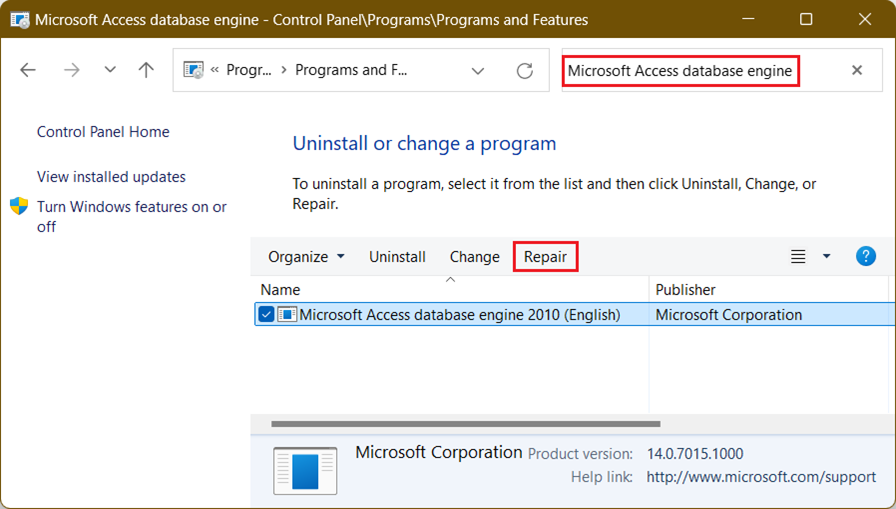
Task: Open the Organize dropdown menu
Action: point(306,257)
